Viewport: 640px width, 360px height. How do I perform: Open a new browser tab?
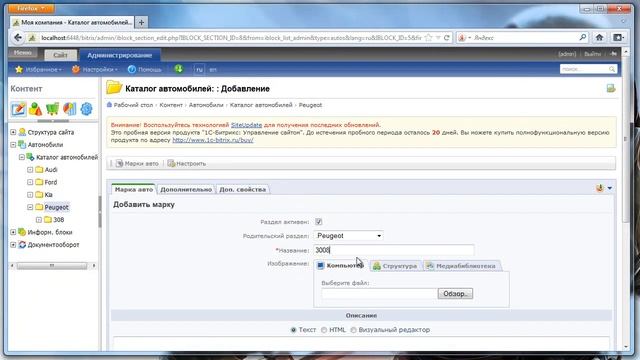point(141,22)
